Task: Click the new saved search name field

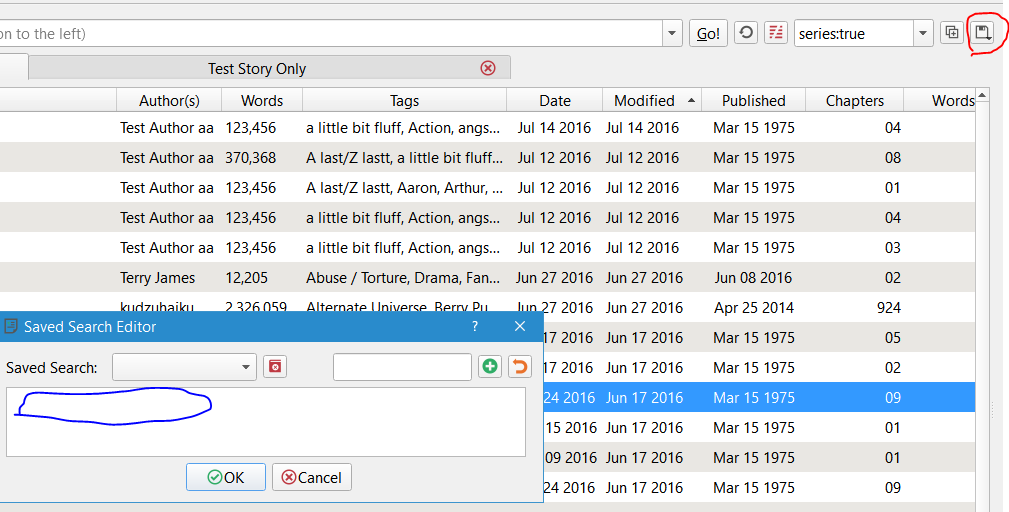Action: point(402,367)
